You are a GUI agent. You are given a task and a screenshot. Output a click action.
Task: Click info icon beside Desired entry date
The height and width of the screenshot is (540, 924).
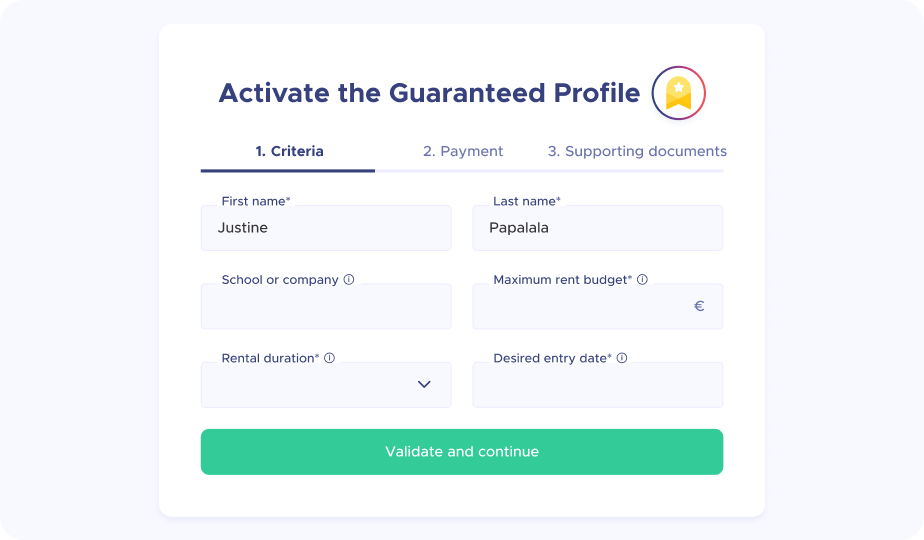(622, 358)
